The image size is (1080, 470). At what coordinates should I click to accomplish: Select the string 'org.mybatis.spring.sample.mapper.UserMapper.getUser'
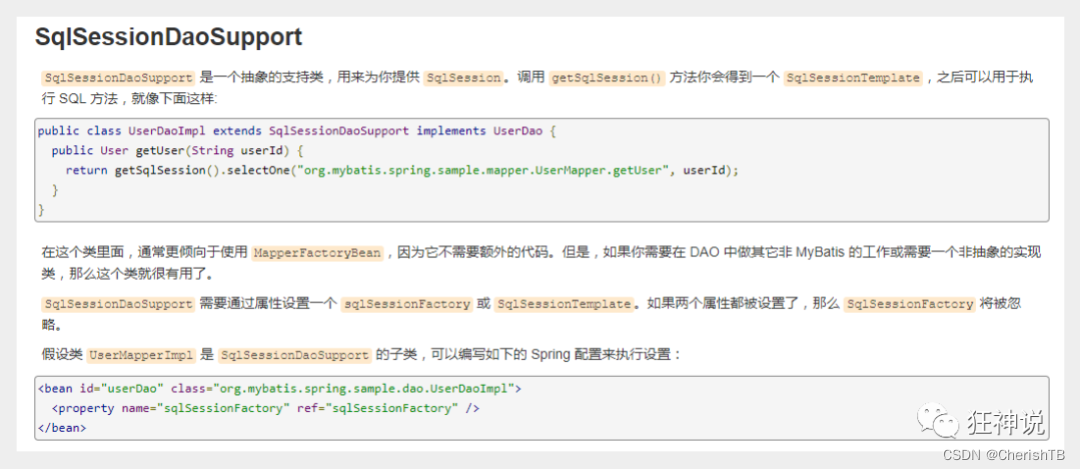[482, 170]
